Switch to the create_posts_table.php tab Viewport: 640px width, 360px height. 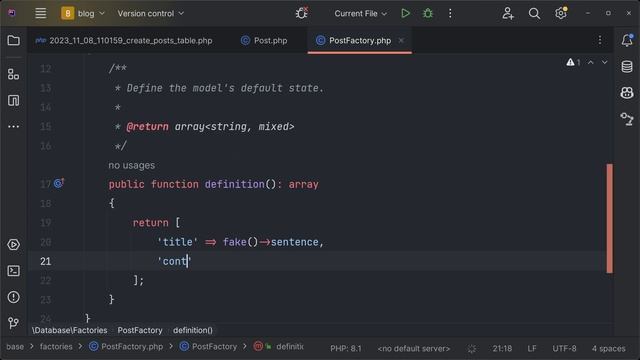124,40
